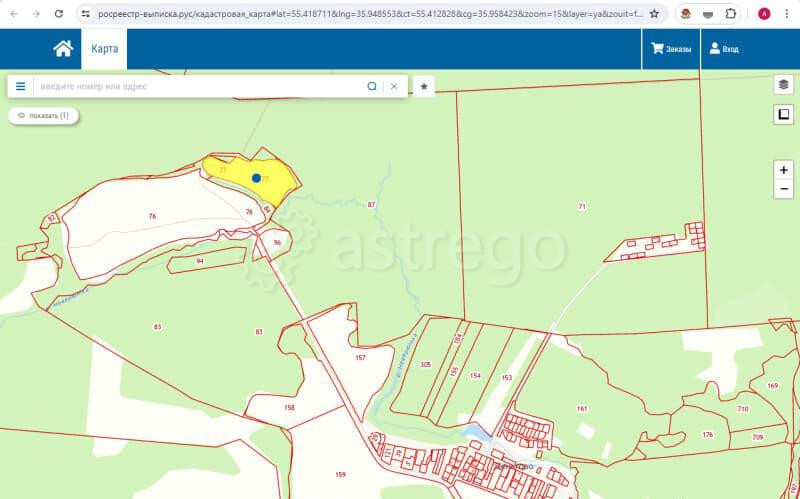Open favorites star button

(424, 86)
